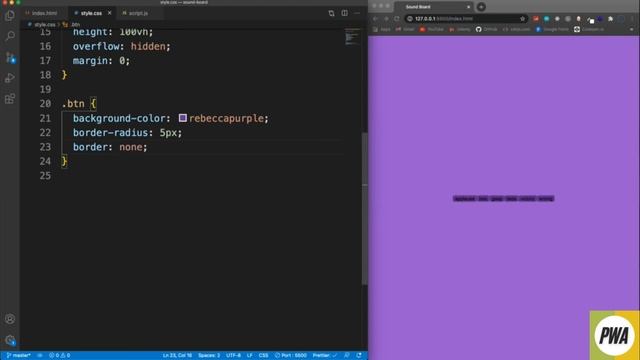Open the Manage gear menu
The height and width of the screenshot is (360, 640).
[10, 340]
